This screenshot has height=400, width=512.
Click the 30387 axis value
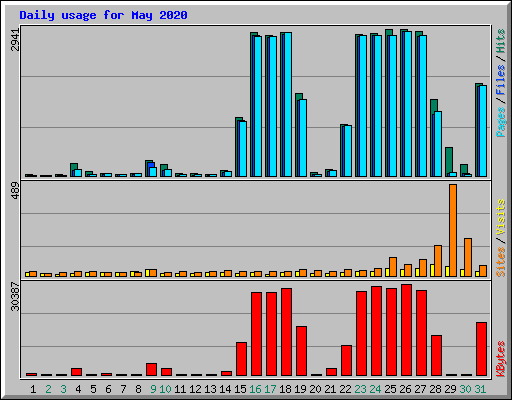click(x=16, y=296)
